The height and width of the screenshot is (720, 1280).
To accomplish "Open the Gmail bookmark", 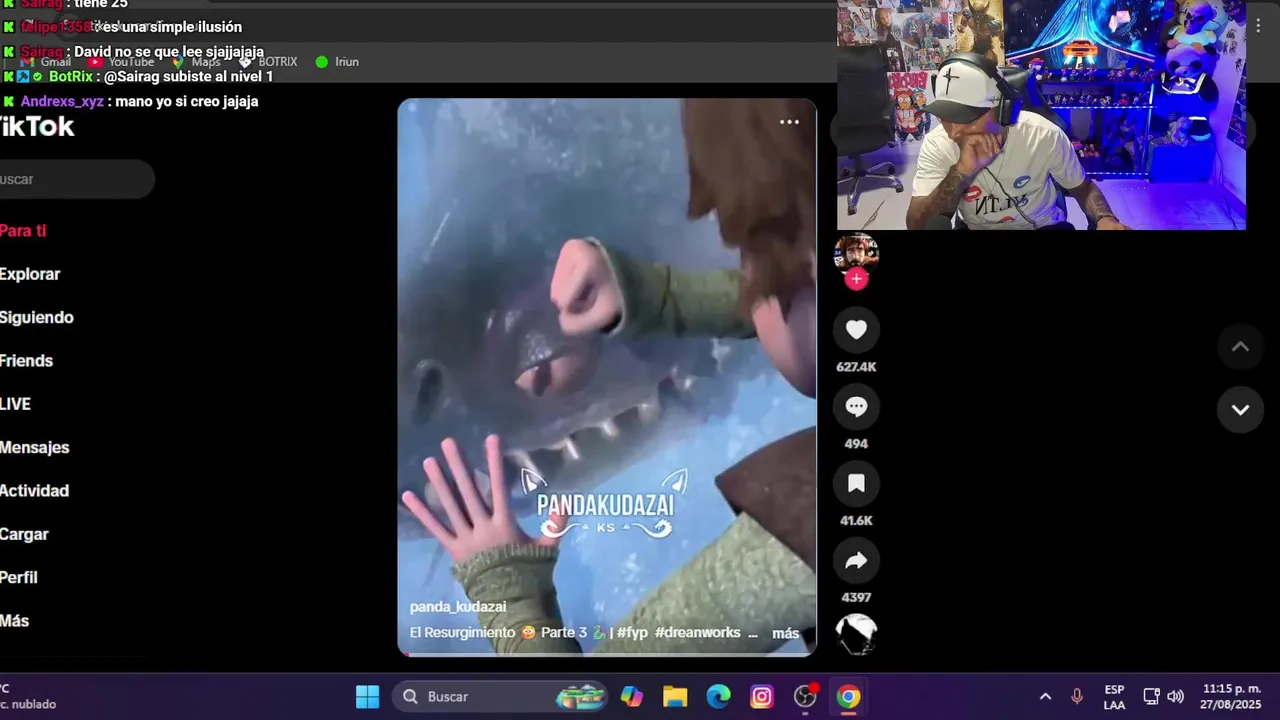I will pos(47,62).
